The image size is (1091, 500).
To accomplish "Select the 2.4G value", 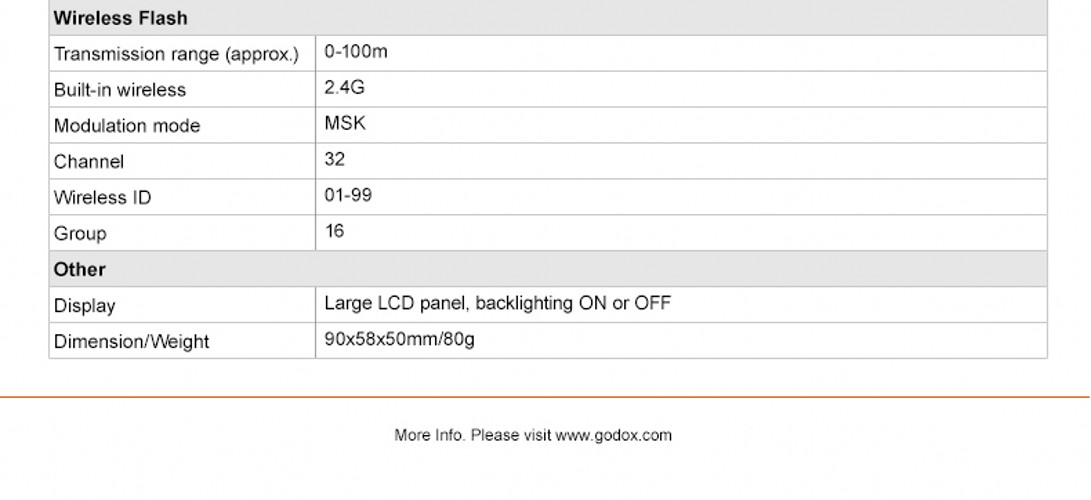I will click(344, 88).
